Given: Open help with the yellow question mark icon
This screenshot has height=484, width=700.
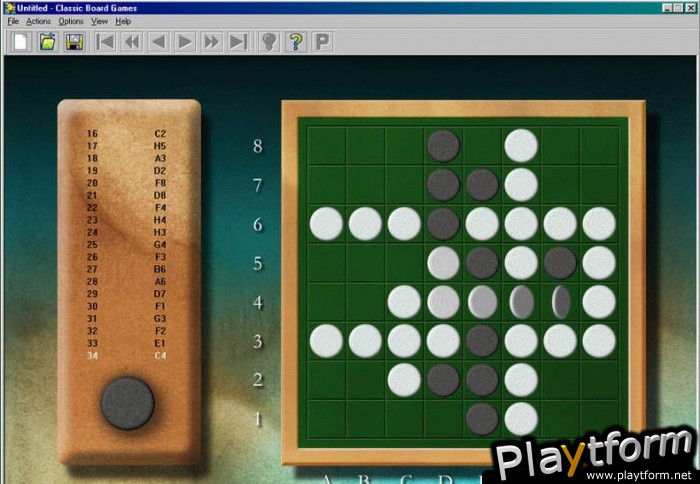Looking at the screenshot, I should point(296,42).
